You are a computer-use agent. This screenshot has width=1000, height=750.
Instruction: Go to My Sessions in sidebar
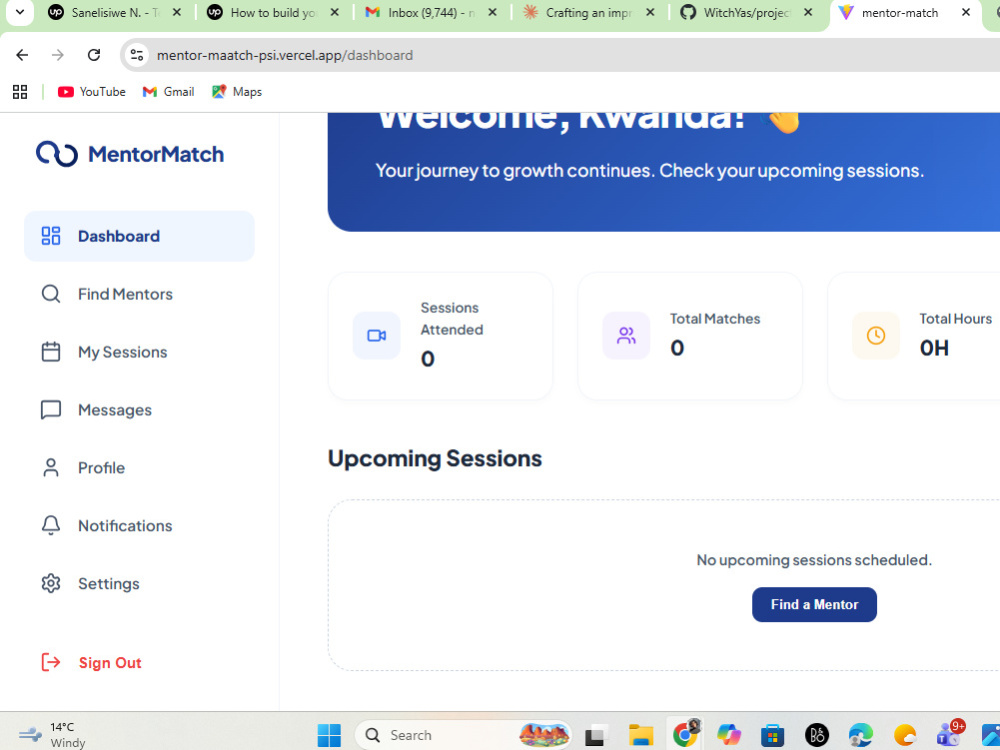coord(139,352)
